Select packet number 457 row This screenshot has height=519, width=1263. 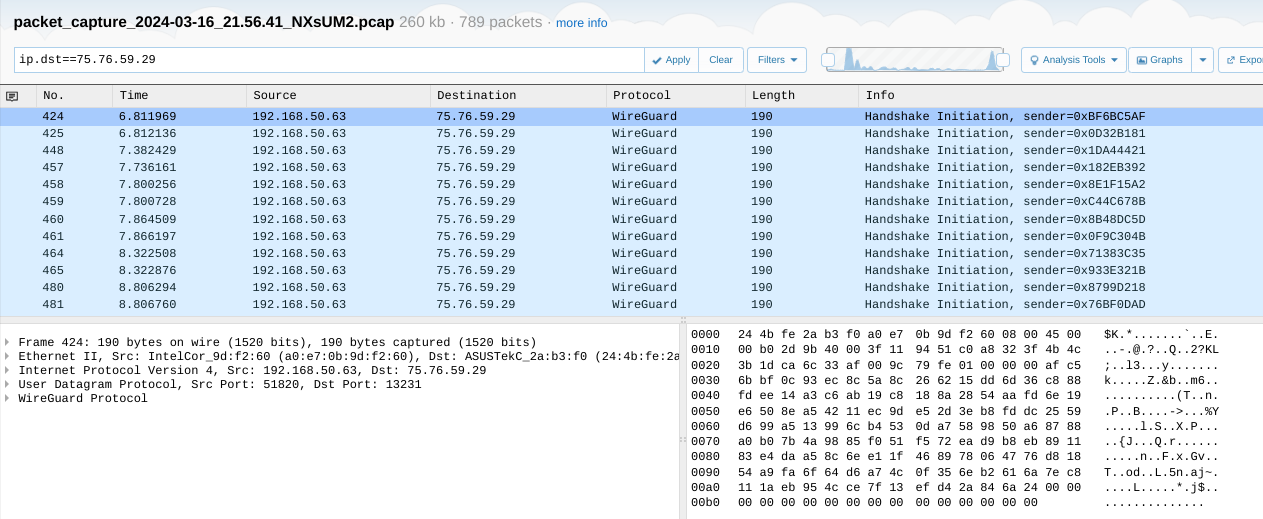(x=631, y=167)
